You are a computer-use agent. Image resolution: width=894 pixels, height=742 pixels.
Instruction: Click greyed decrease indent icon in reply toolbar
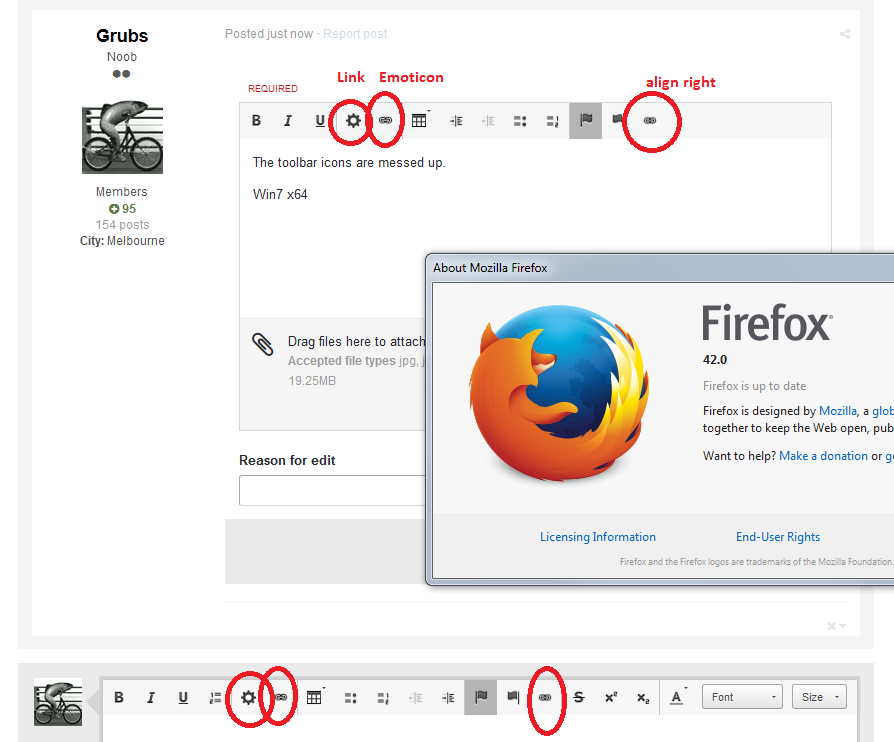[x=416, y=698]
